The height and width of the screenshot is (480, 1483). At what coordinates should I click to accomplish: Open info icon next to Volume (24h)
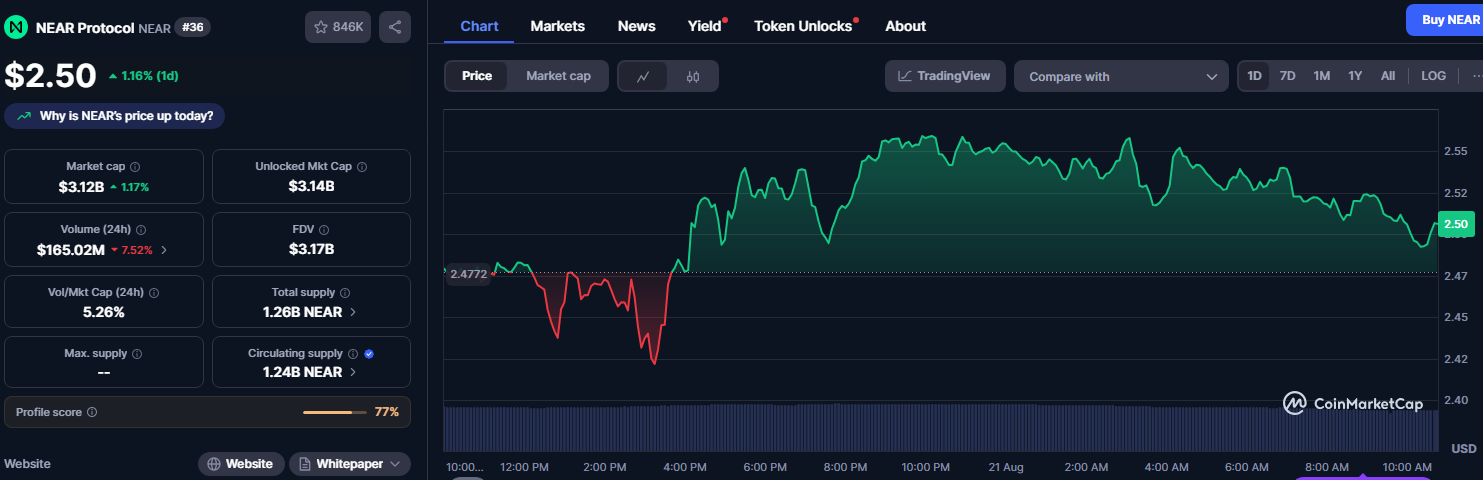pos(141,230)
